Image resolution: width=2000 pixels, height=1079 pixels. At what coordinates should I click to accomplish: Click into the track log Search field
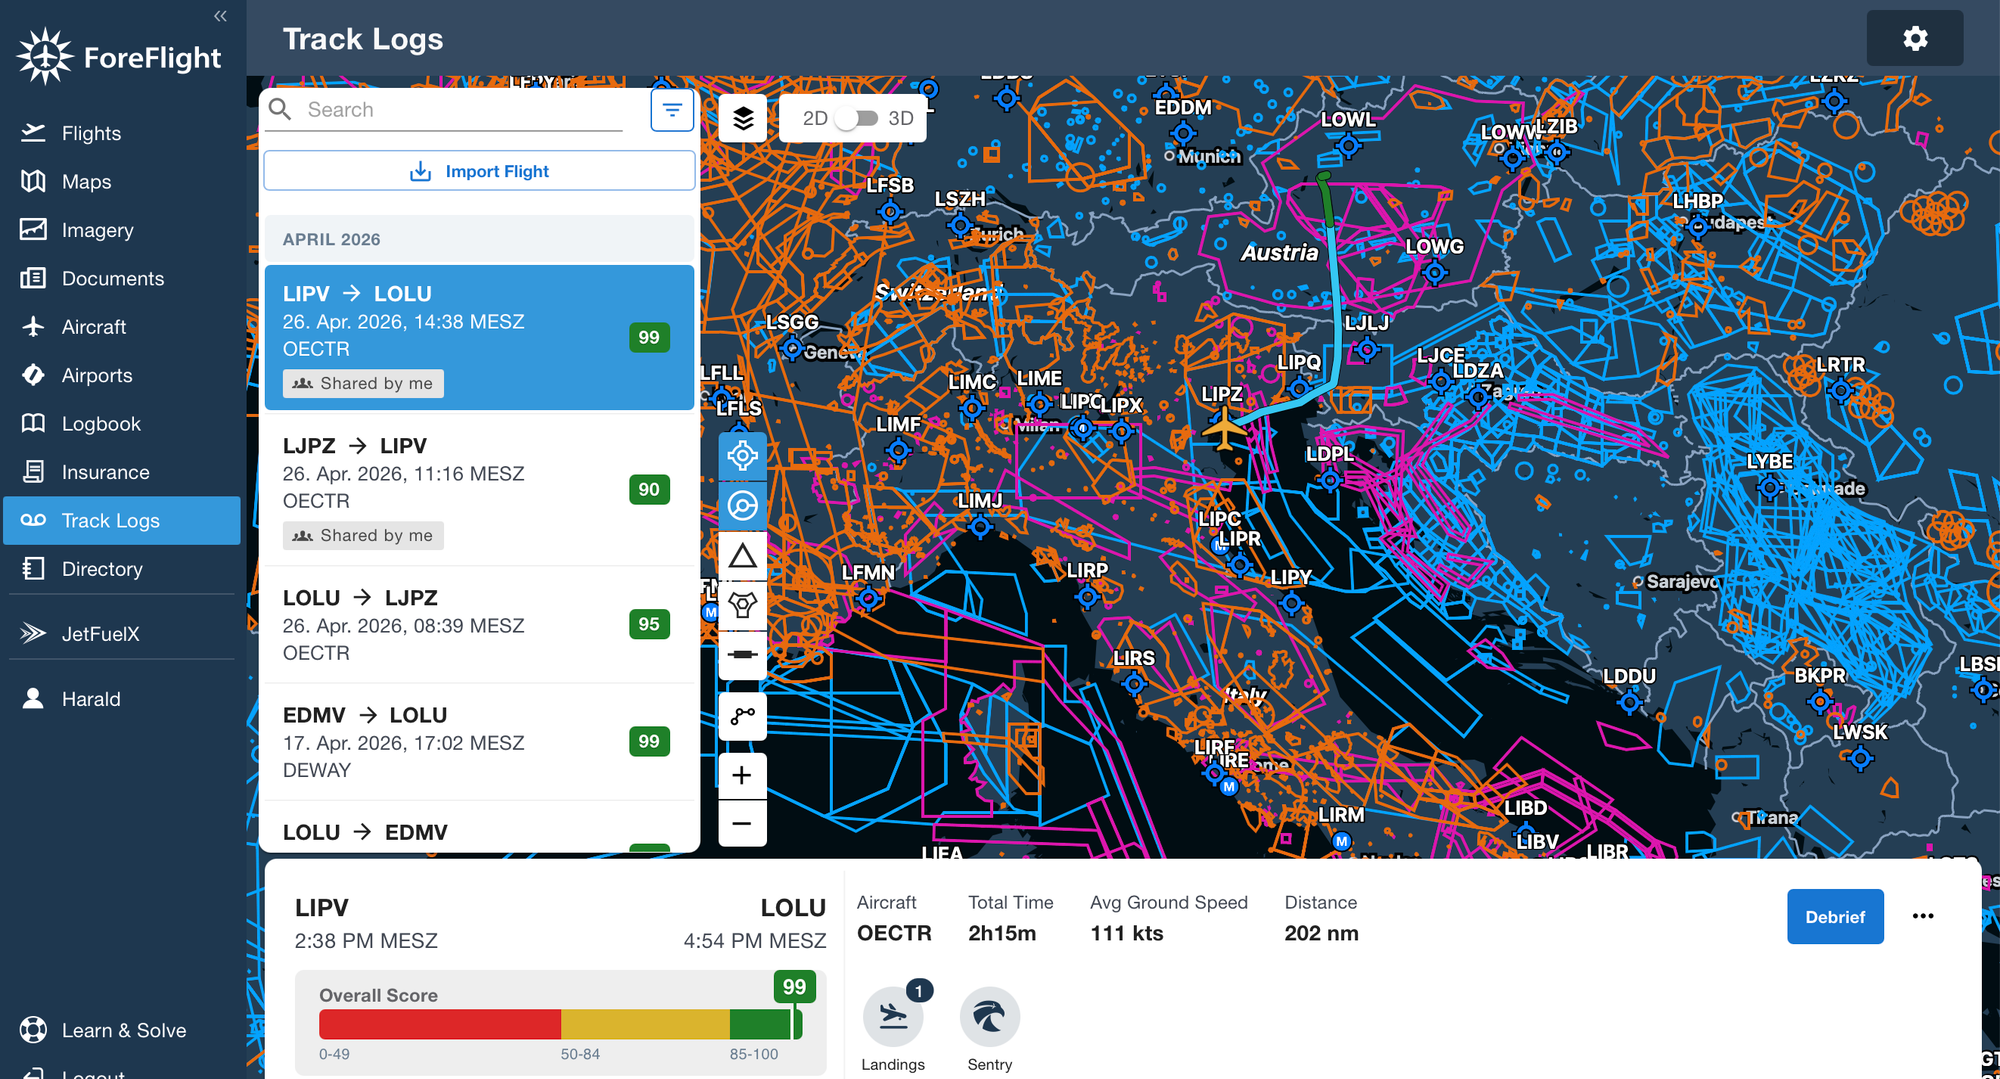point(463,110)
